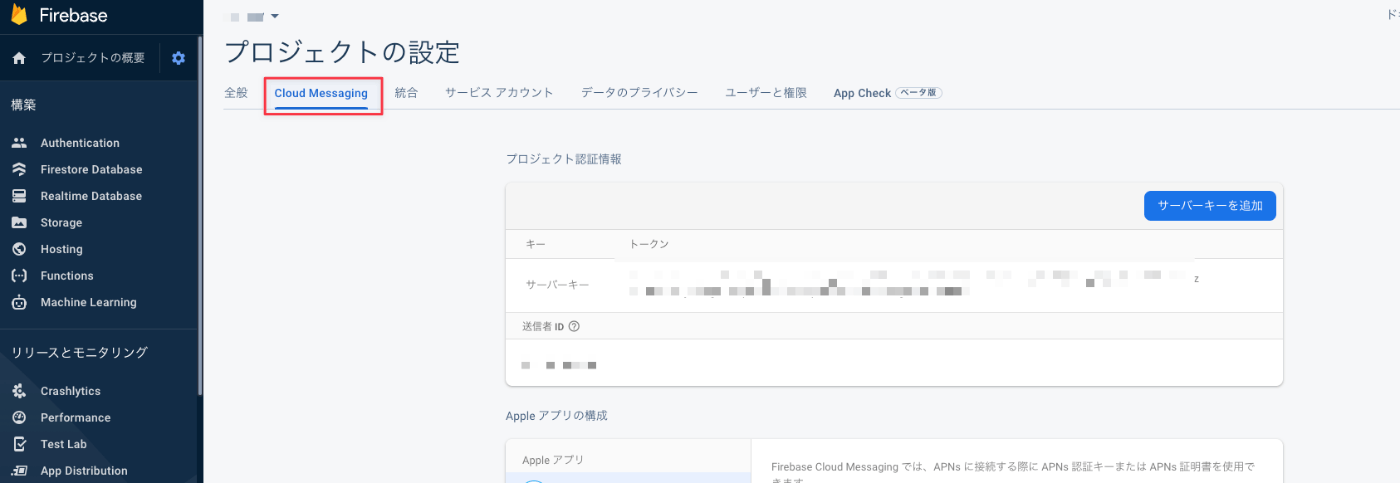Open プロジェクトの概要 link in sidebar
The image size is (1400, 483).
point(93,58)
